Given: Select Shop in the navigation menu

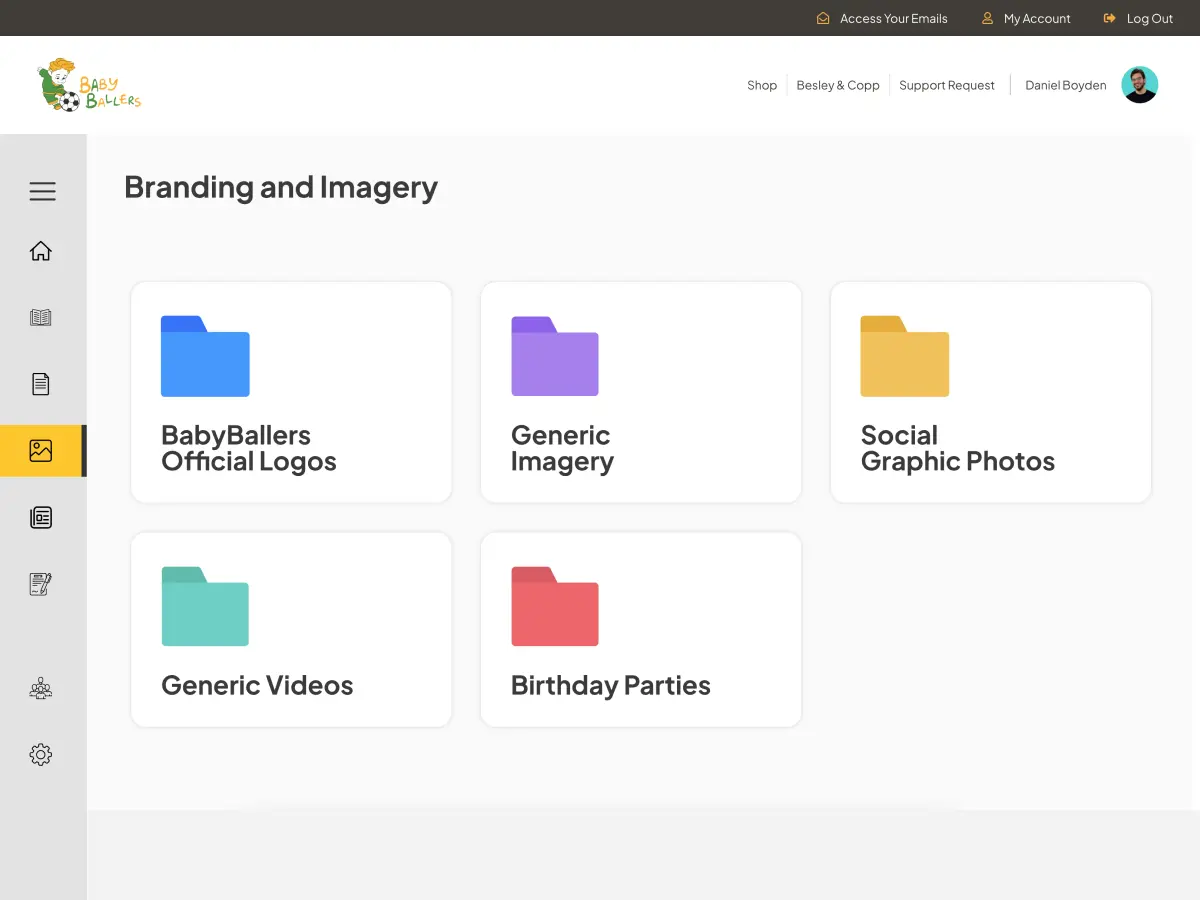Looking at the screenshot, I should 762,85.
